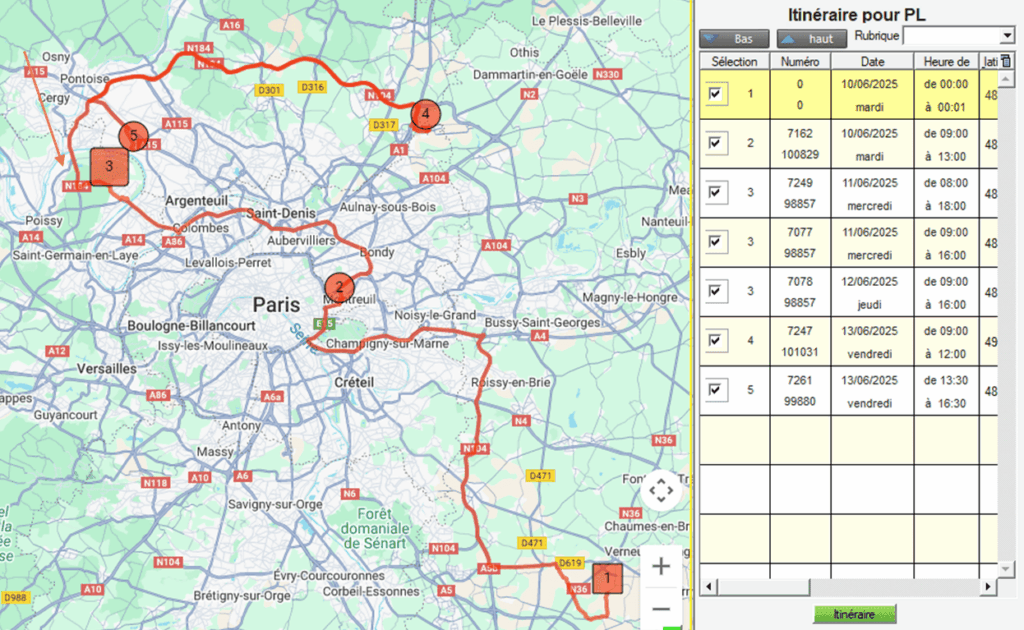
Task: Zoom out on the map with minus
Action: [661, 608]
